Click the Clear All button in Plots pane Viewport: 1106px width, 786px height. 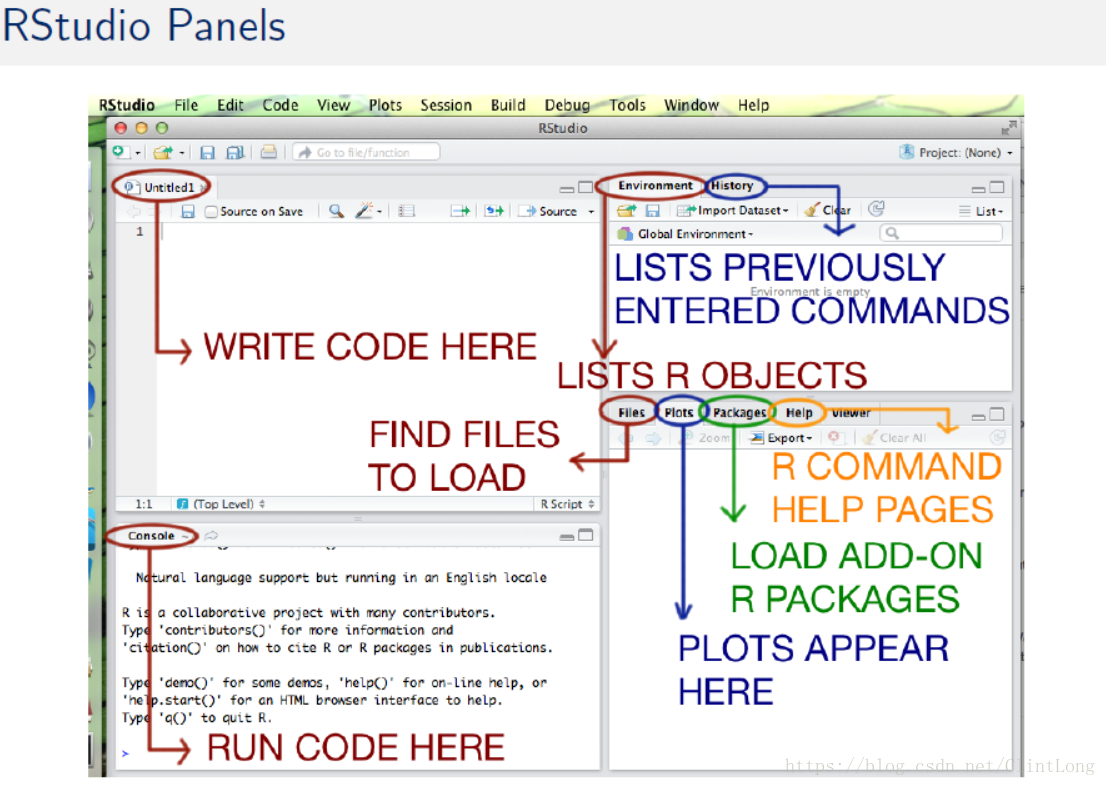tap(894, 438)
